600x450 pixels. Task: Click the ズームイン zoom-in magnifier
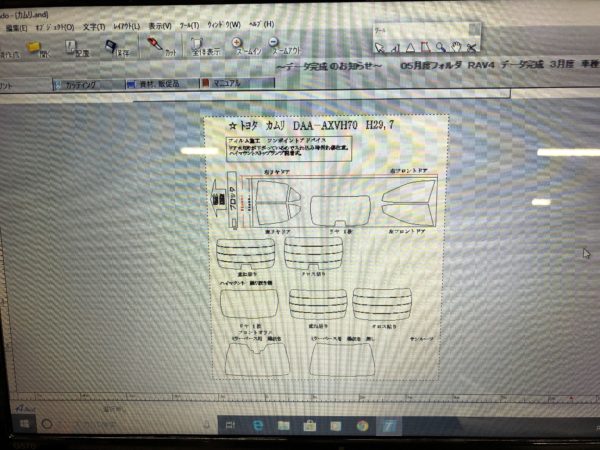click(237, 42)
